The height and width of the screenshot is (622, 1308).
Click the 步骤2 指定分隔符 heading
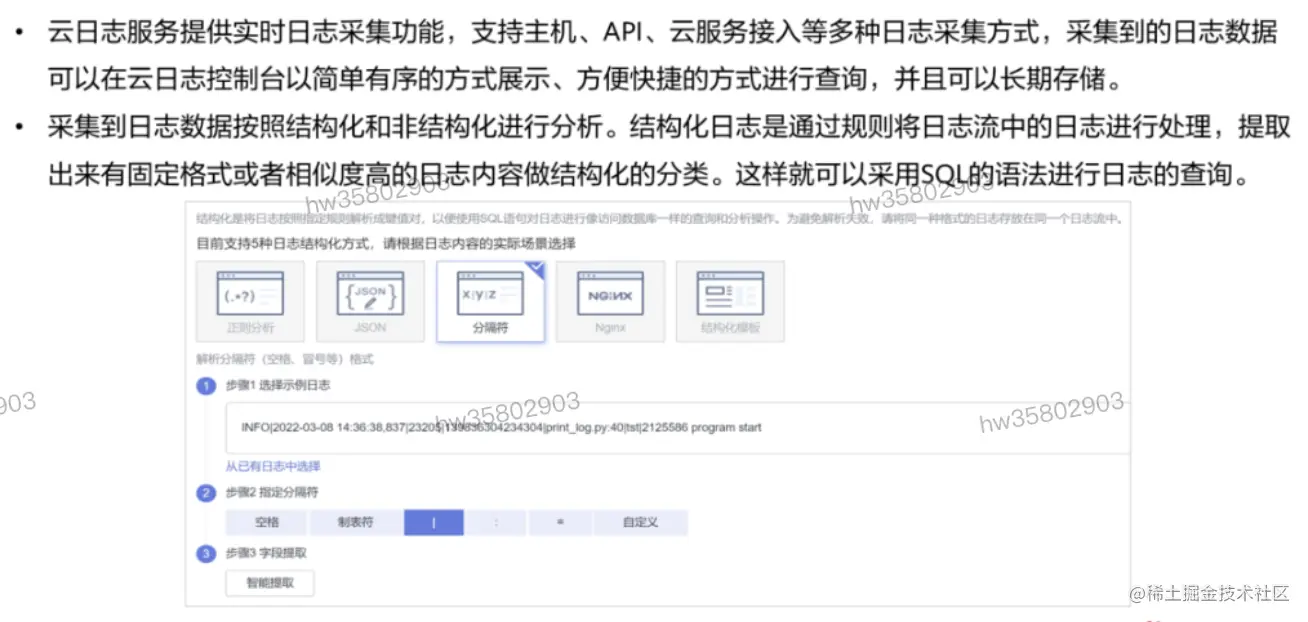click(273, 493)
